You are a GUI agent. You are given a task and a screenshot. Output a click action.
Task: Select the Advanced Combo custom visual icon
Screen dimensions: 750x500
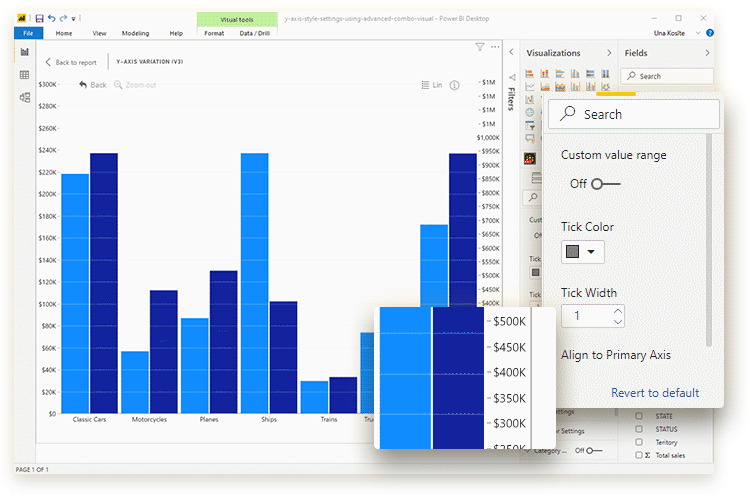pos(530,158)
